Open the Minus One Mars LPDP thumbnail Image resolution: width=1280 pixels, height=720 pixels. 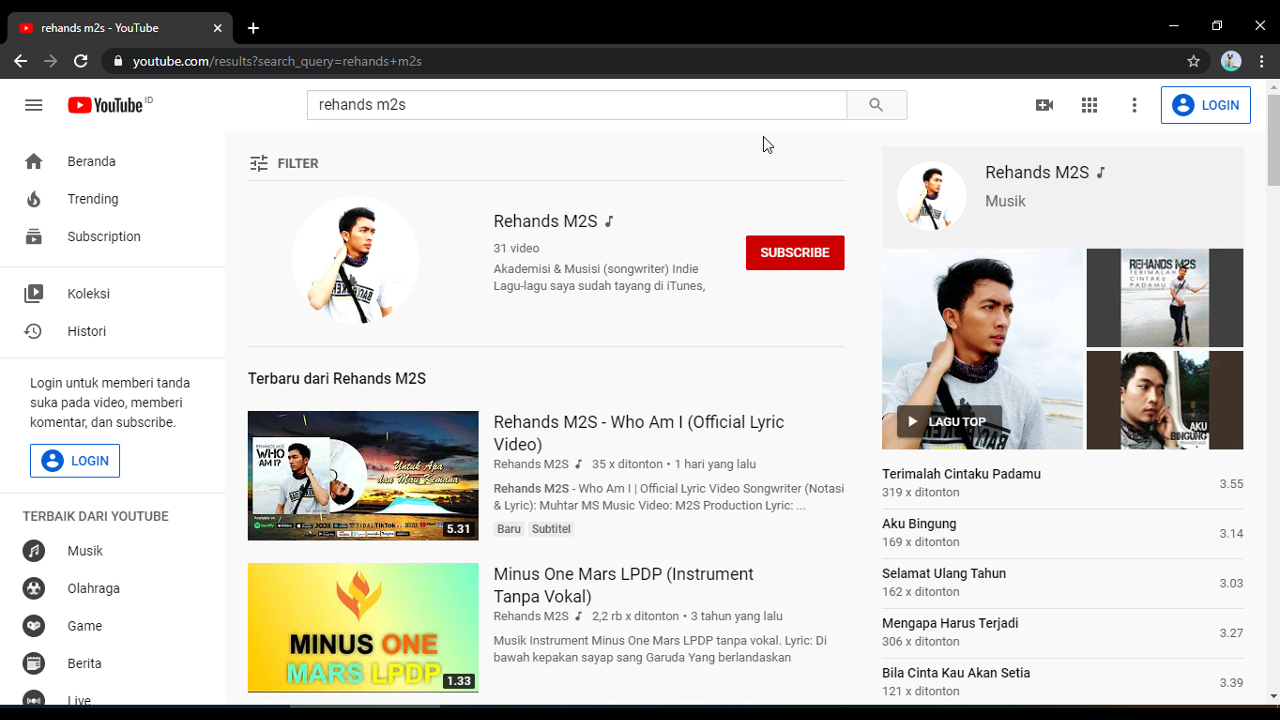363,628
